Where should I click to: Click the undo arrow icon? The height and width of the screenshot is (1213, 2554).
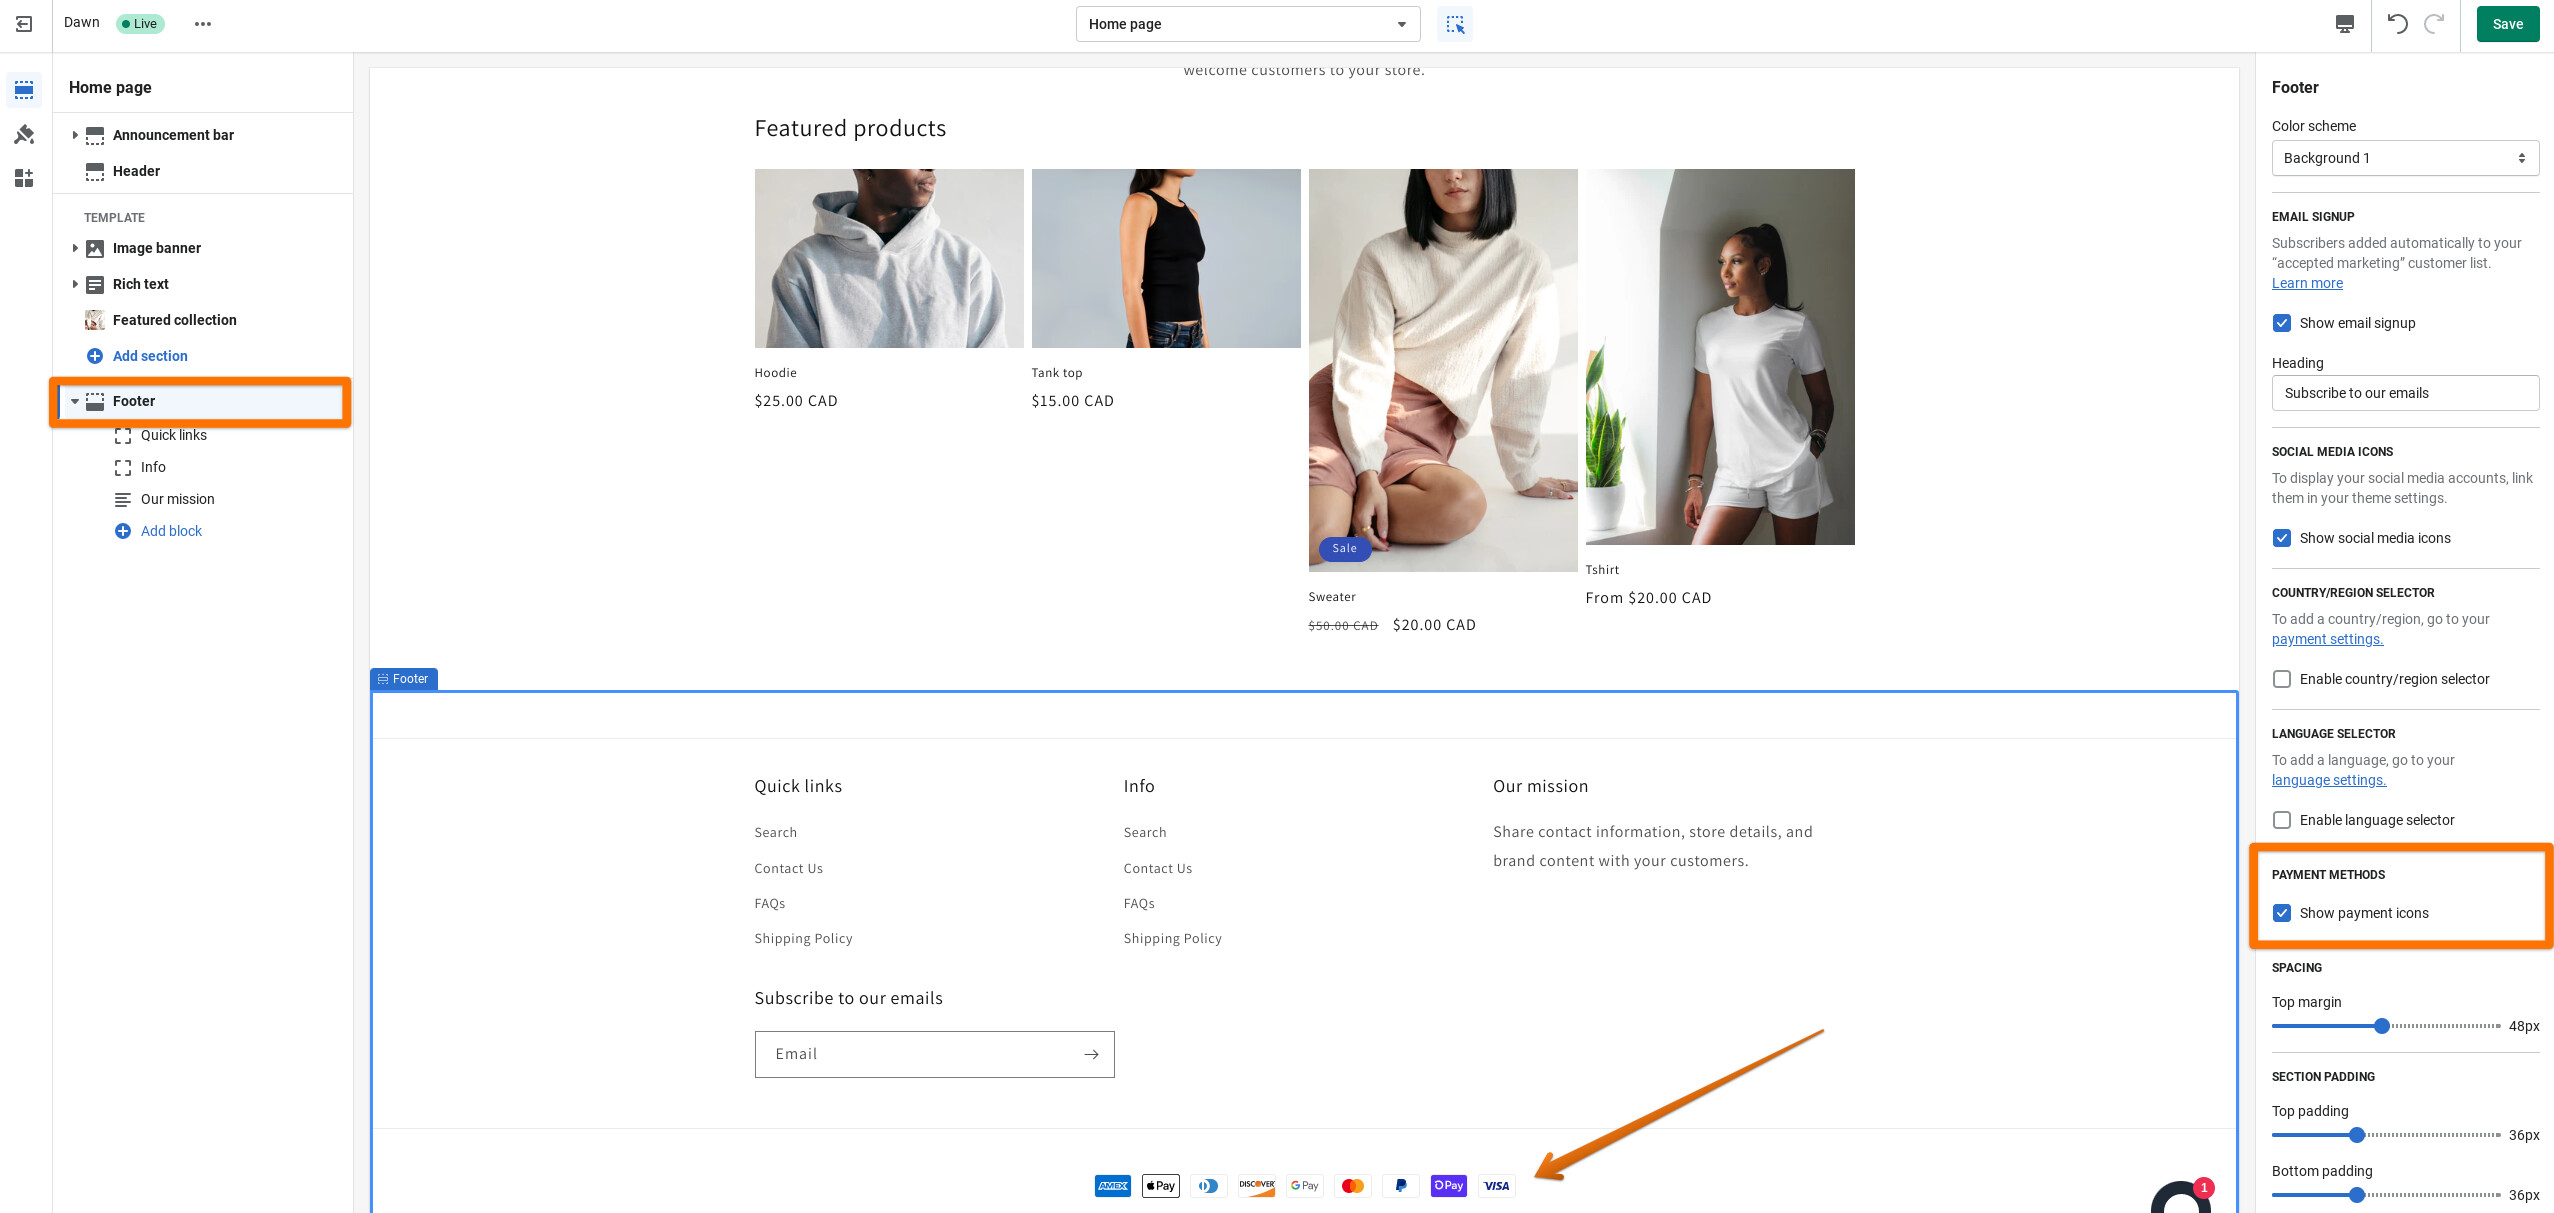pyautogui.click(x=2397, y=24)
